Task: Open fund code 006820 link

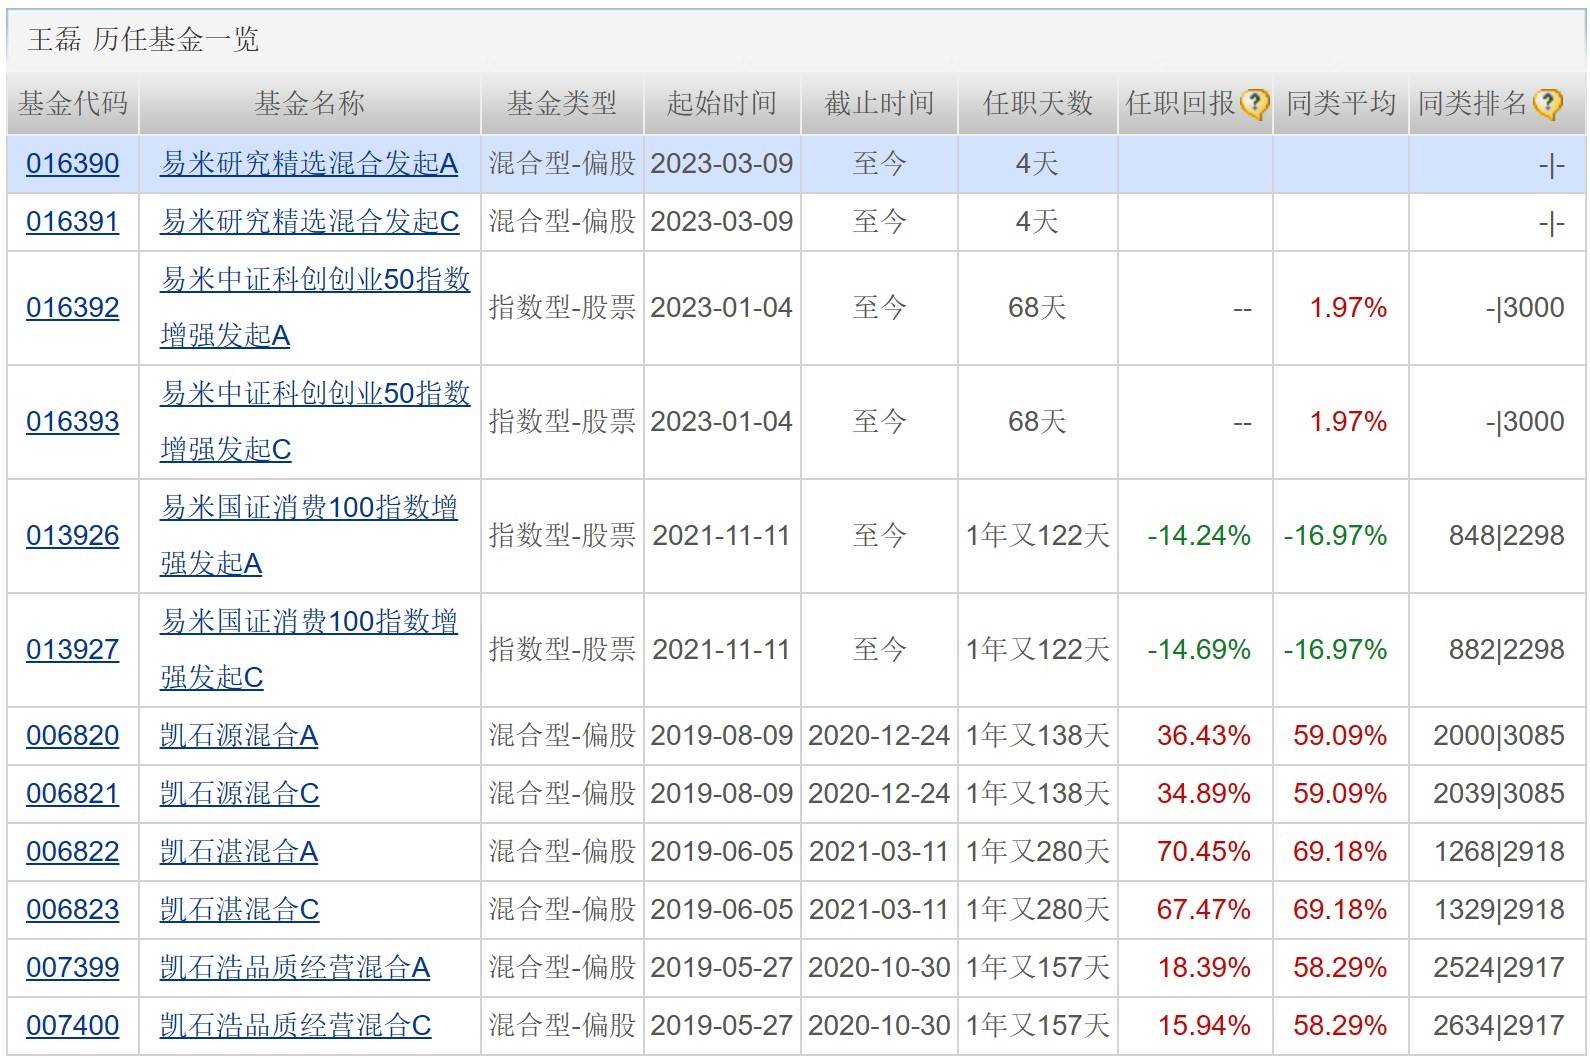Action: [x=73, y=736]
